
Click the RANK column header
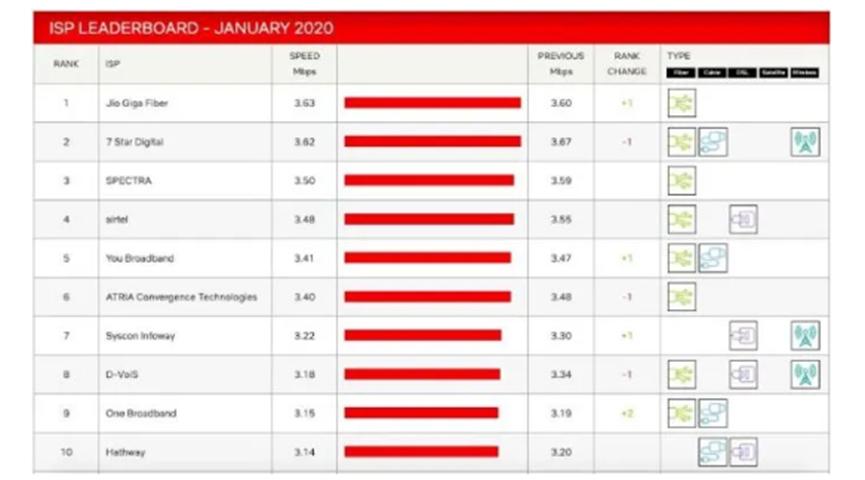pyautogui.click(x=66, y=64)
